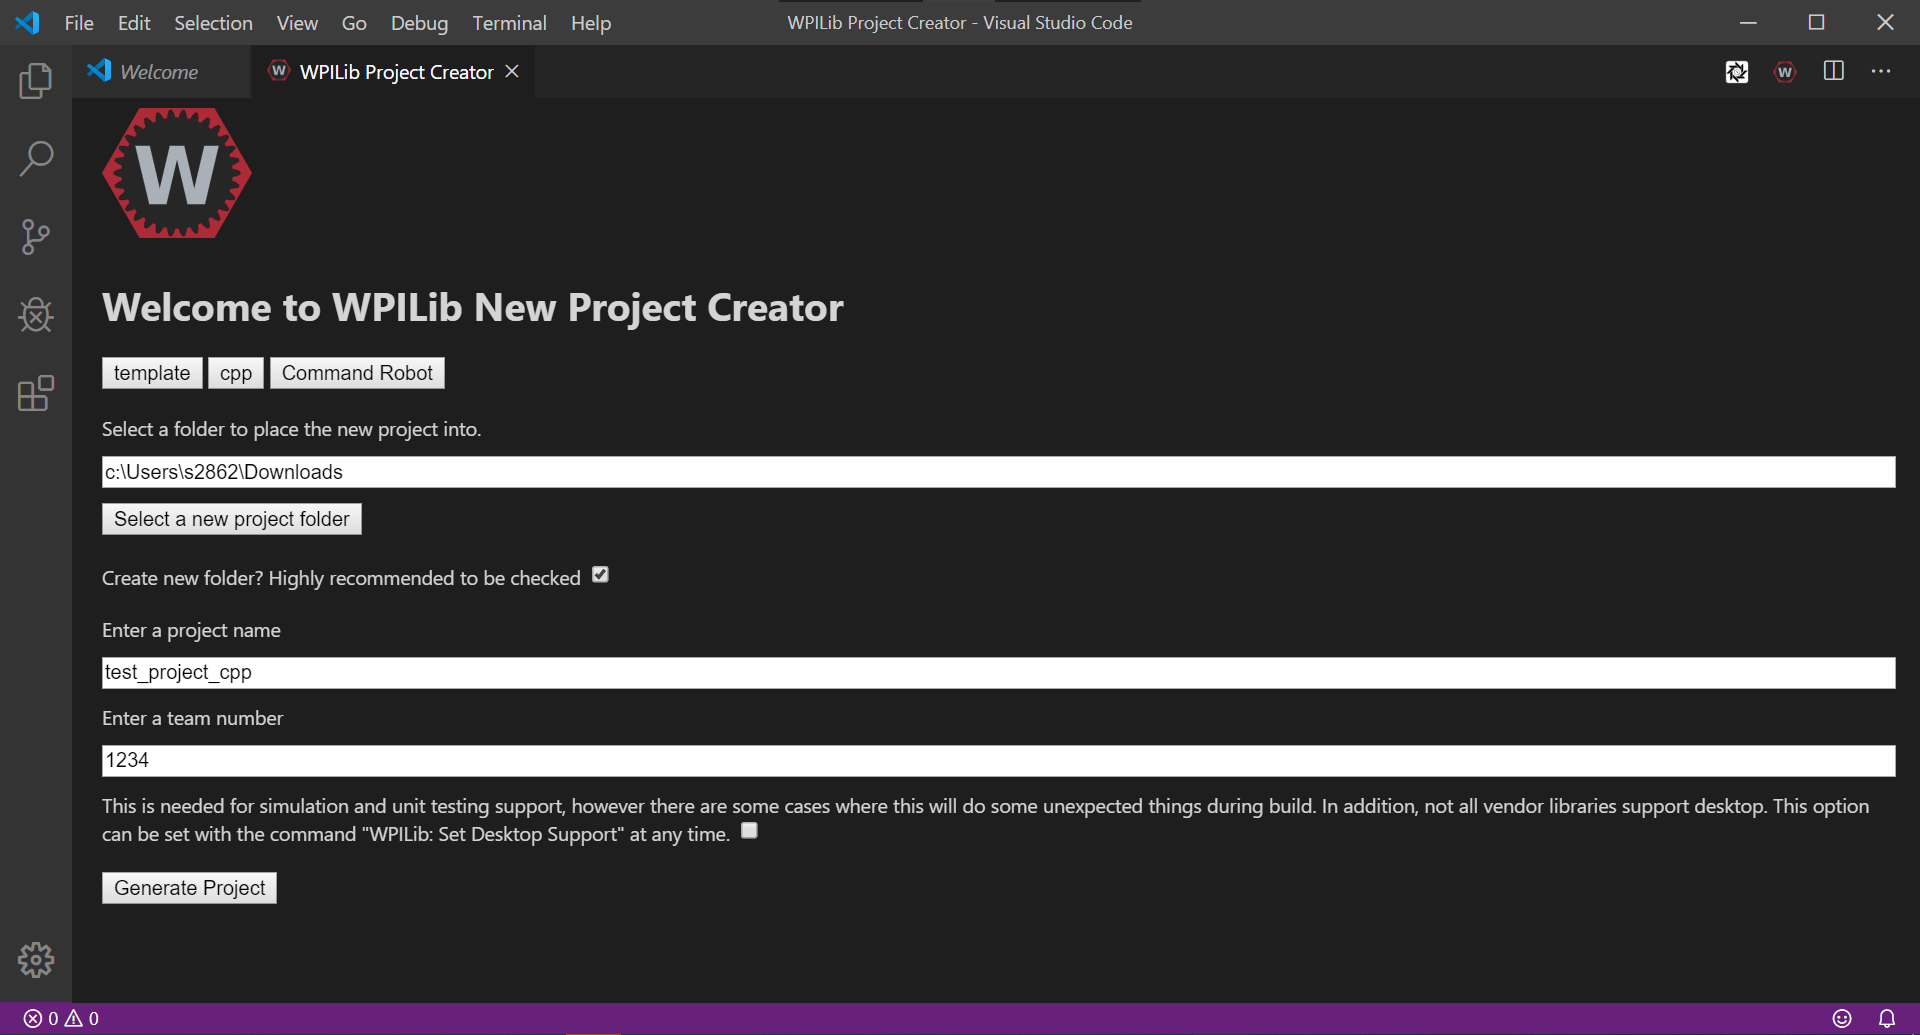Click the VS Code logo in title bar
1920x1035 pixels.
27,22
